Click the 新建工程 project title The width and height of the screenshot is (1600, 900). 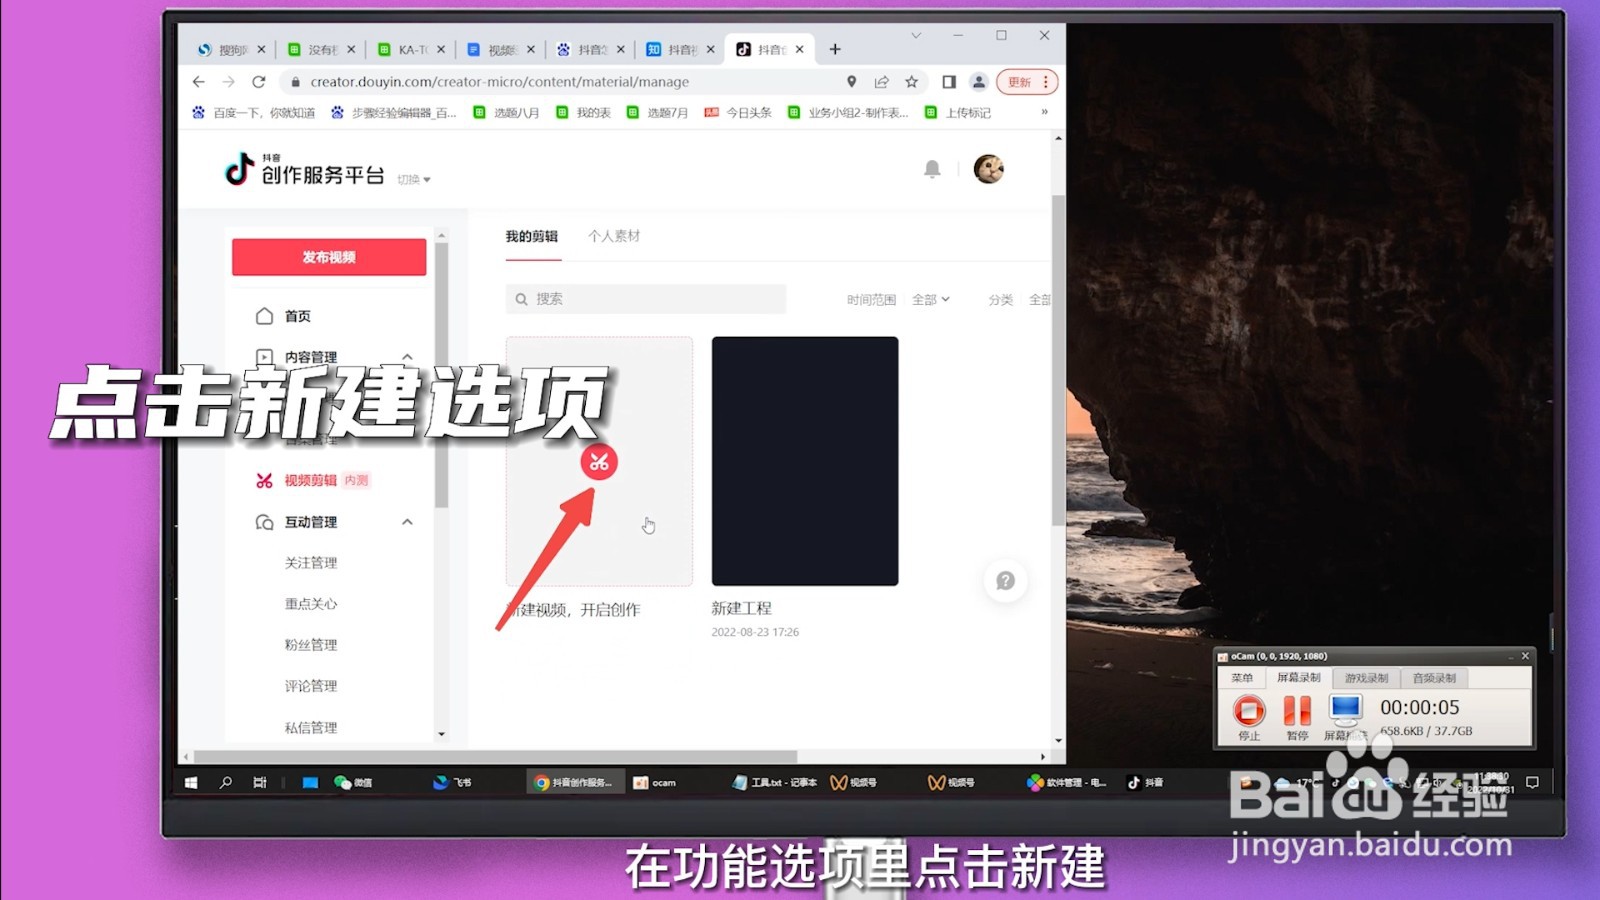click(741, 608)
